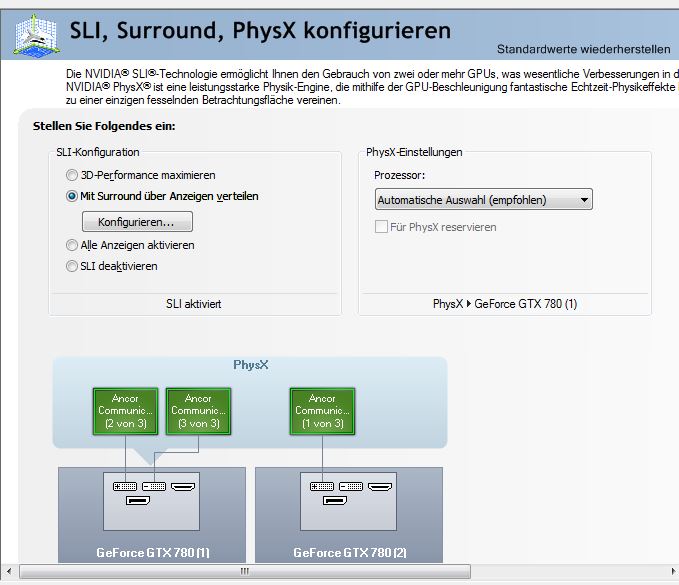Click first DVI port on GeForce GTX 780 (1)
Viewport: 679px width, 585px height.
pyautogui.click(x=125, y=487)
